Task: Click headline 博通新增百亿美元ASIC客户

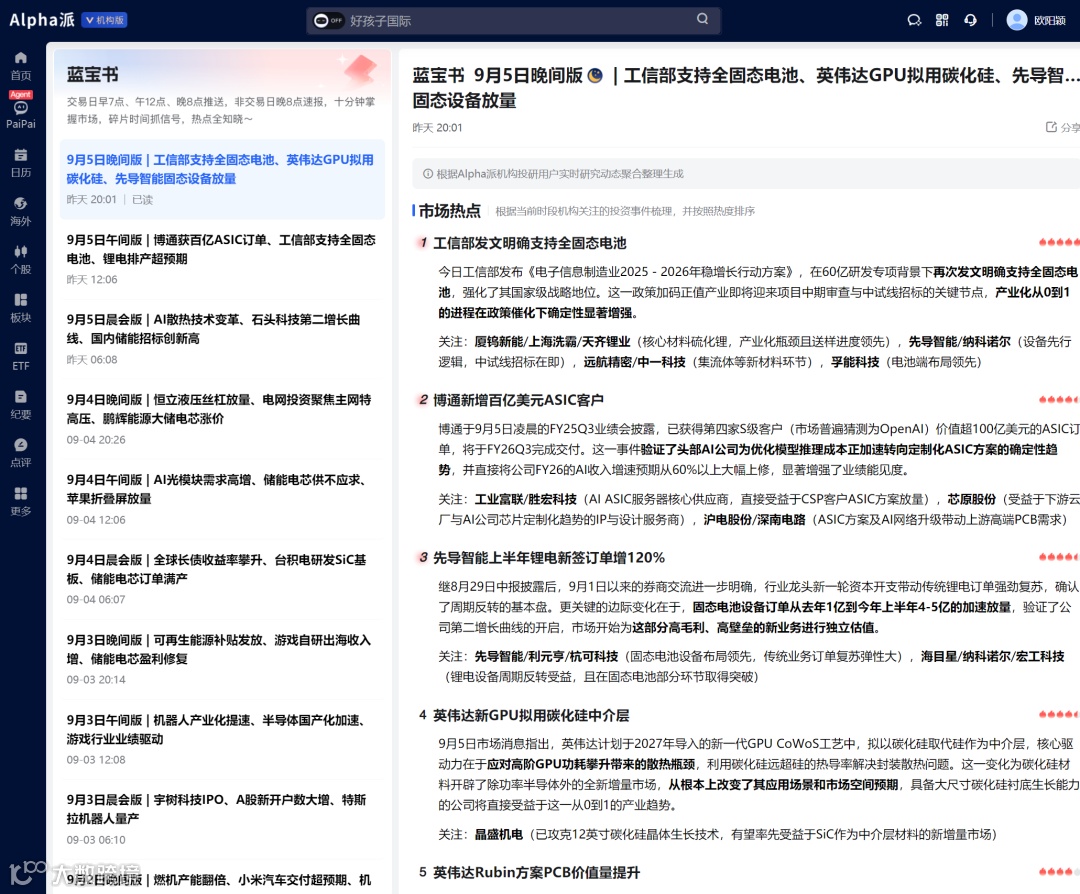Action: coord(518,400)
